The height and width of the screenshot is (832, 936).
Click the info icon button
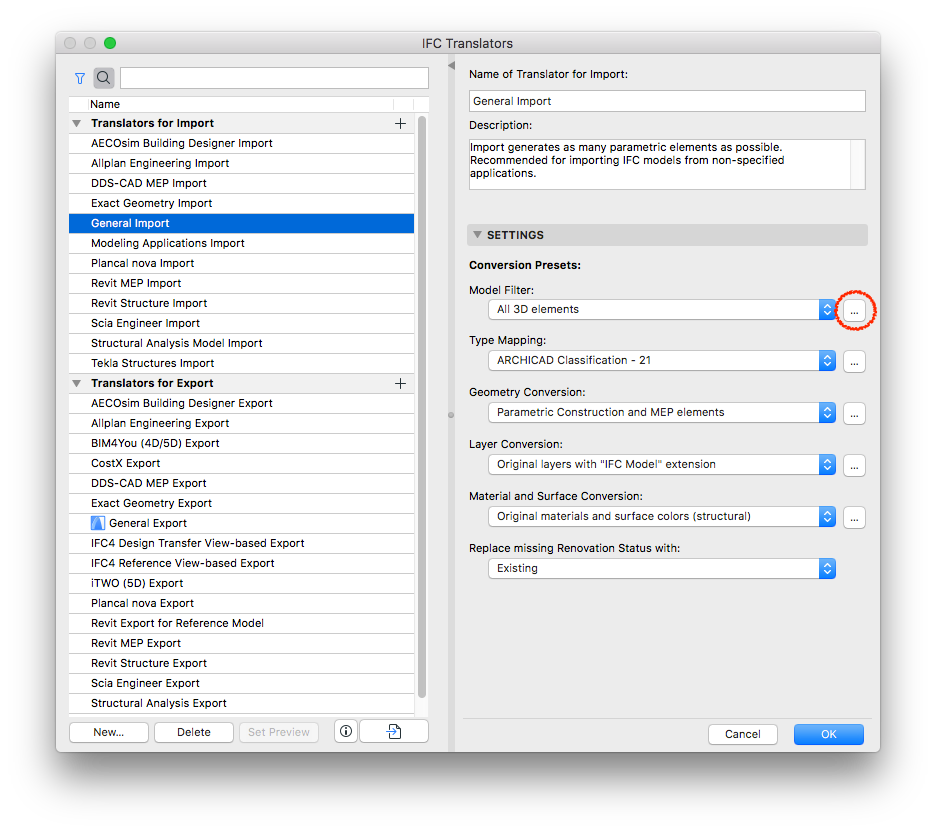click(346, 731)
